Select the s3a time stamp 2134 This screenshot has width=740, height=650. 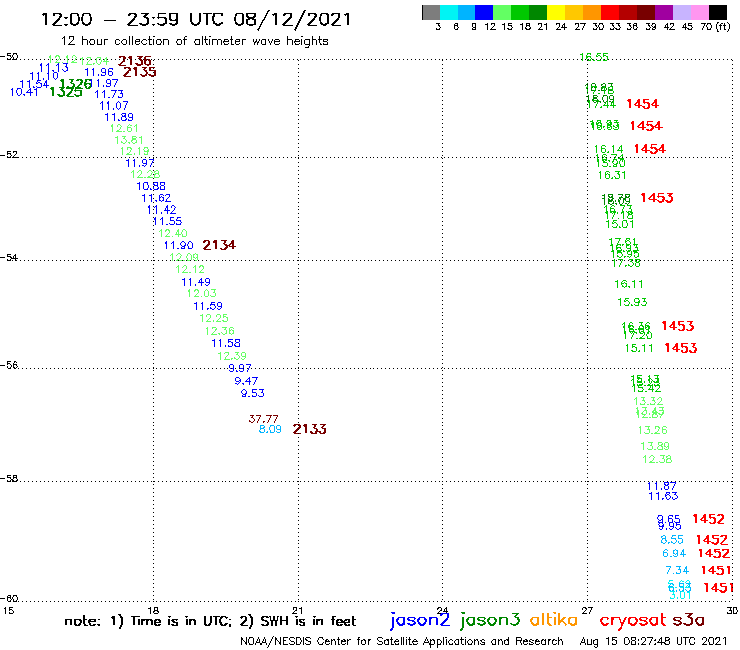(x=219, y=245)
